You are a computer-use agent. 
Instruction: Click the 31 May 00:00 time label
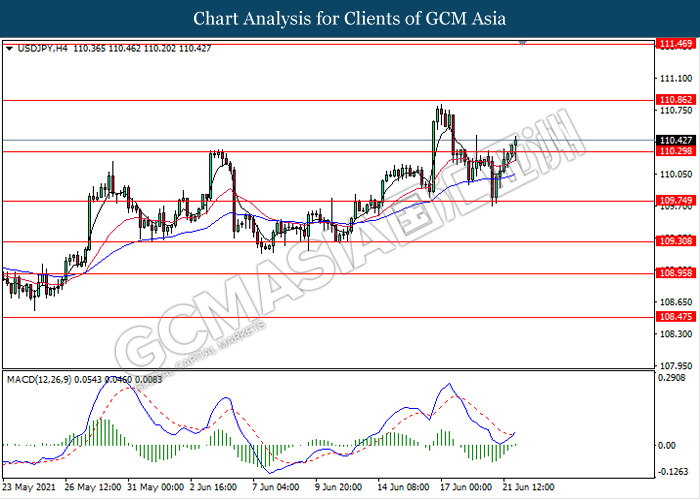pos(155,487)
